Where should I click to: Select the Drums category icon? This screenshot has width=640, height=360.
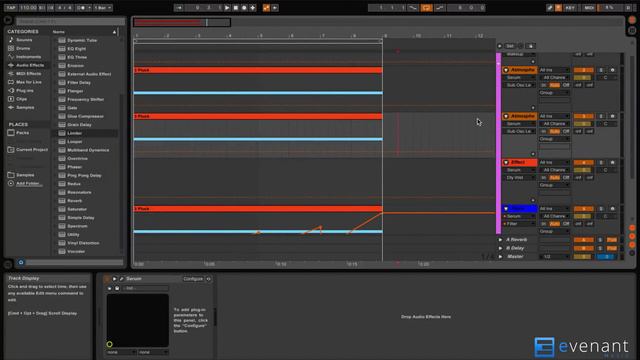(x=11, y=48)
